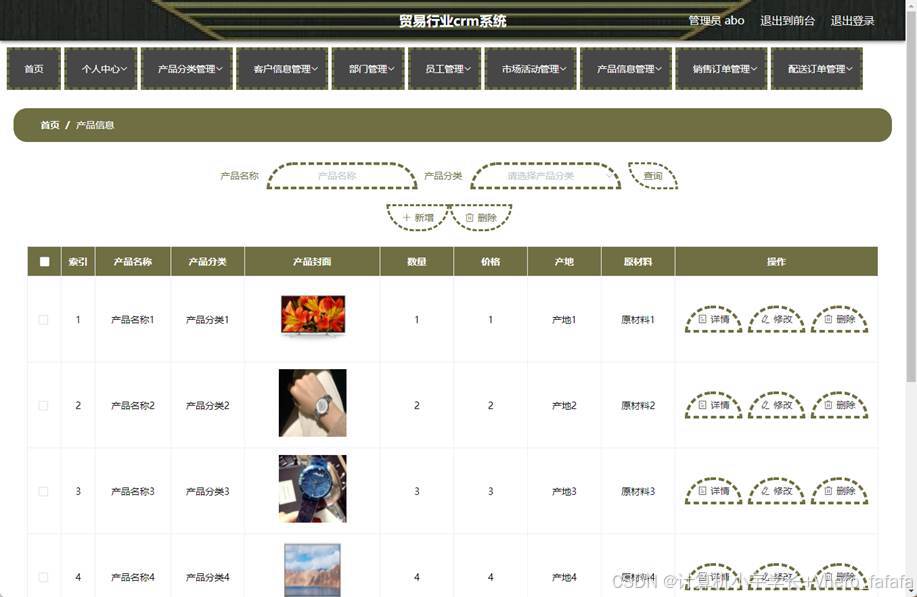
Task: View 详情 for 产品名称1 row
Action: point(713,319)
